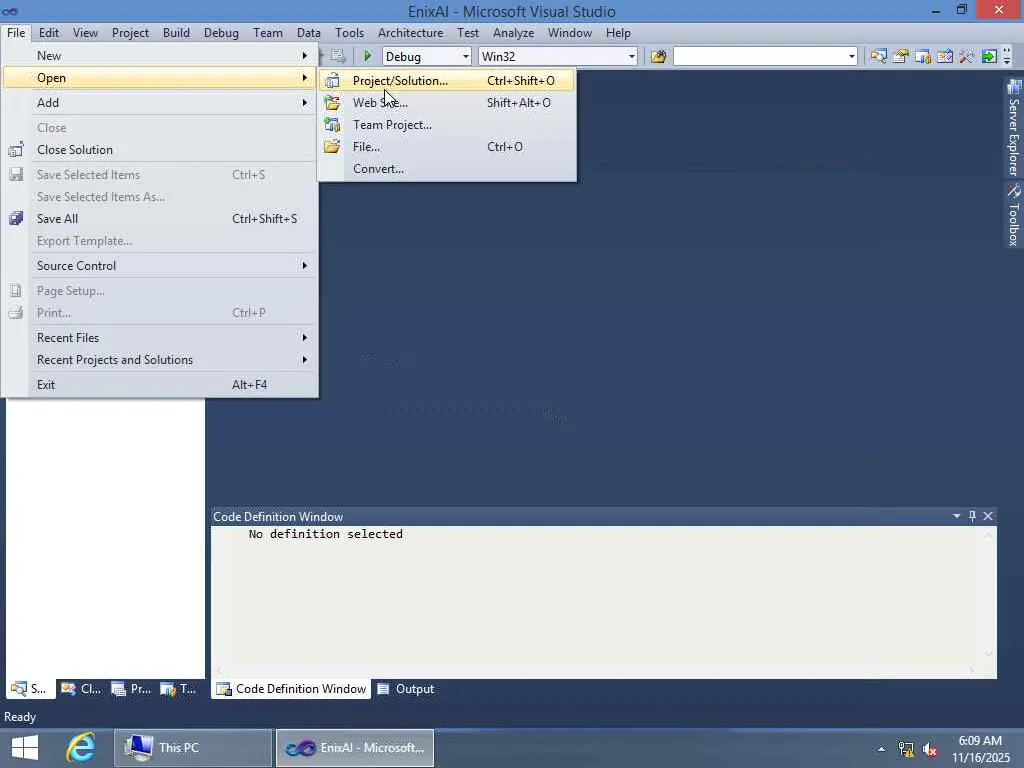Open the Properties Window toolbar icon
Image resolution: width=1024 pixels, height=768 pixels.
901,56
